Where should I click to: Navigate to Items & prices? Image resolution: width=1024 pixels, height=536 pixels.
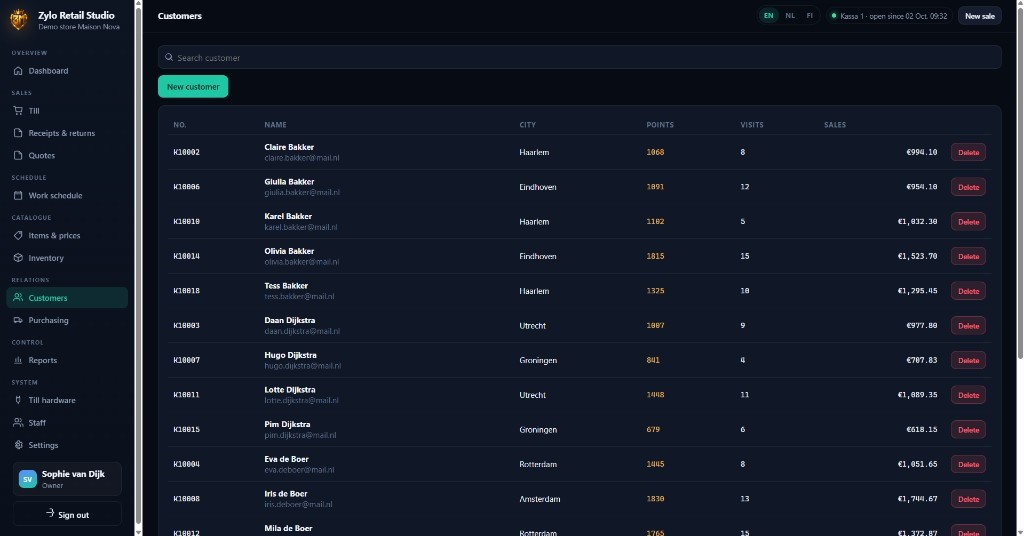(67, 235)
